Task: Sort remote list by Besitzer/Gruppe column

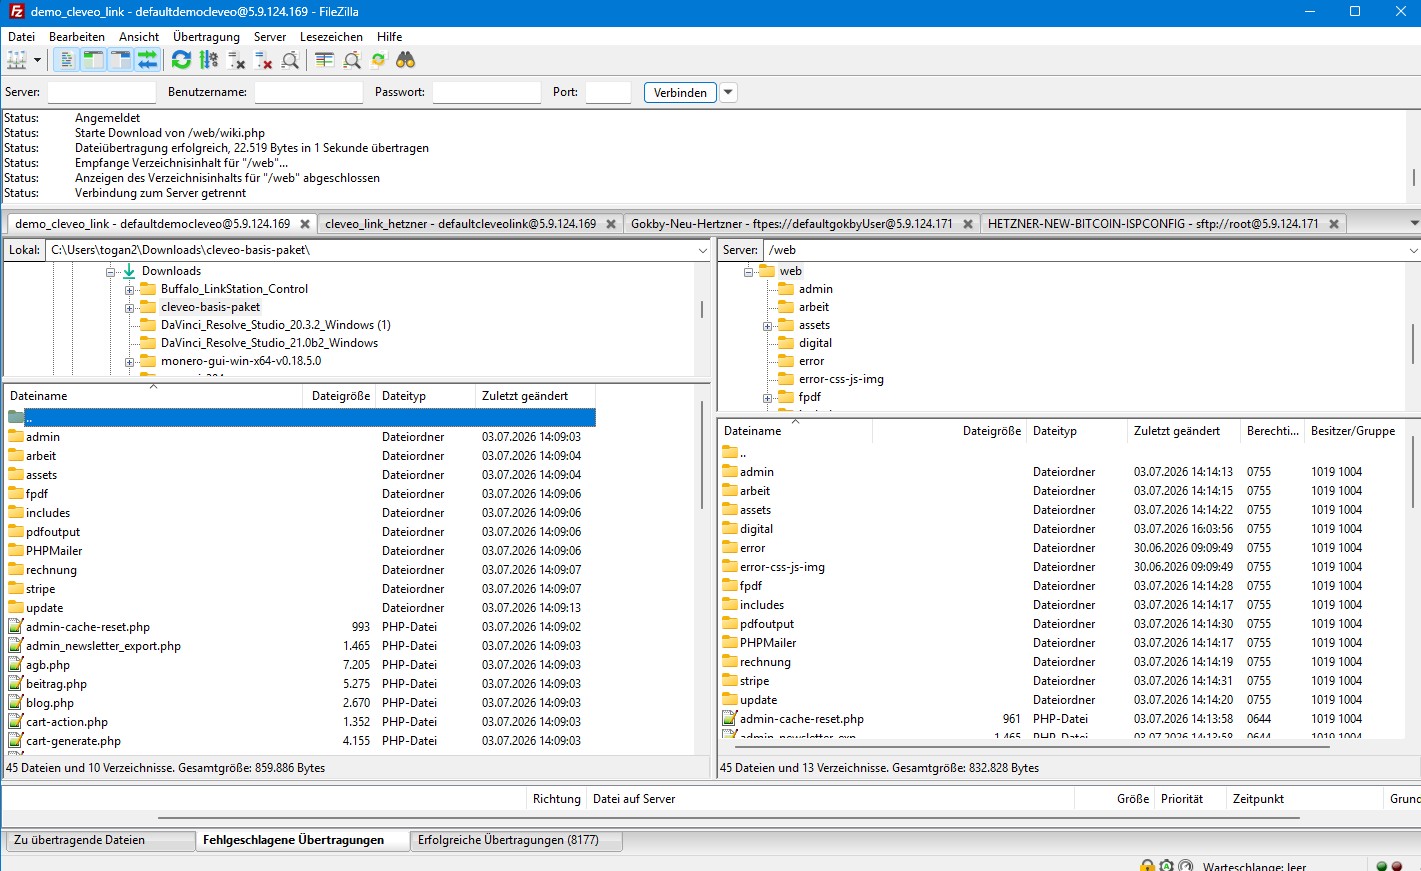Action: pyautogui.click(x=1354, y=431)
